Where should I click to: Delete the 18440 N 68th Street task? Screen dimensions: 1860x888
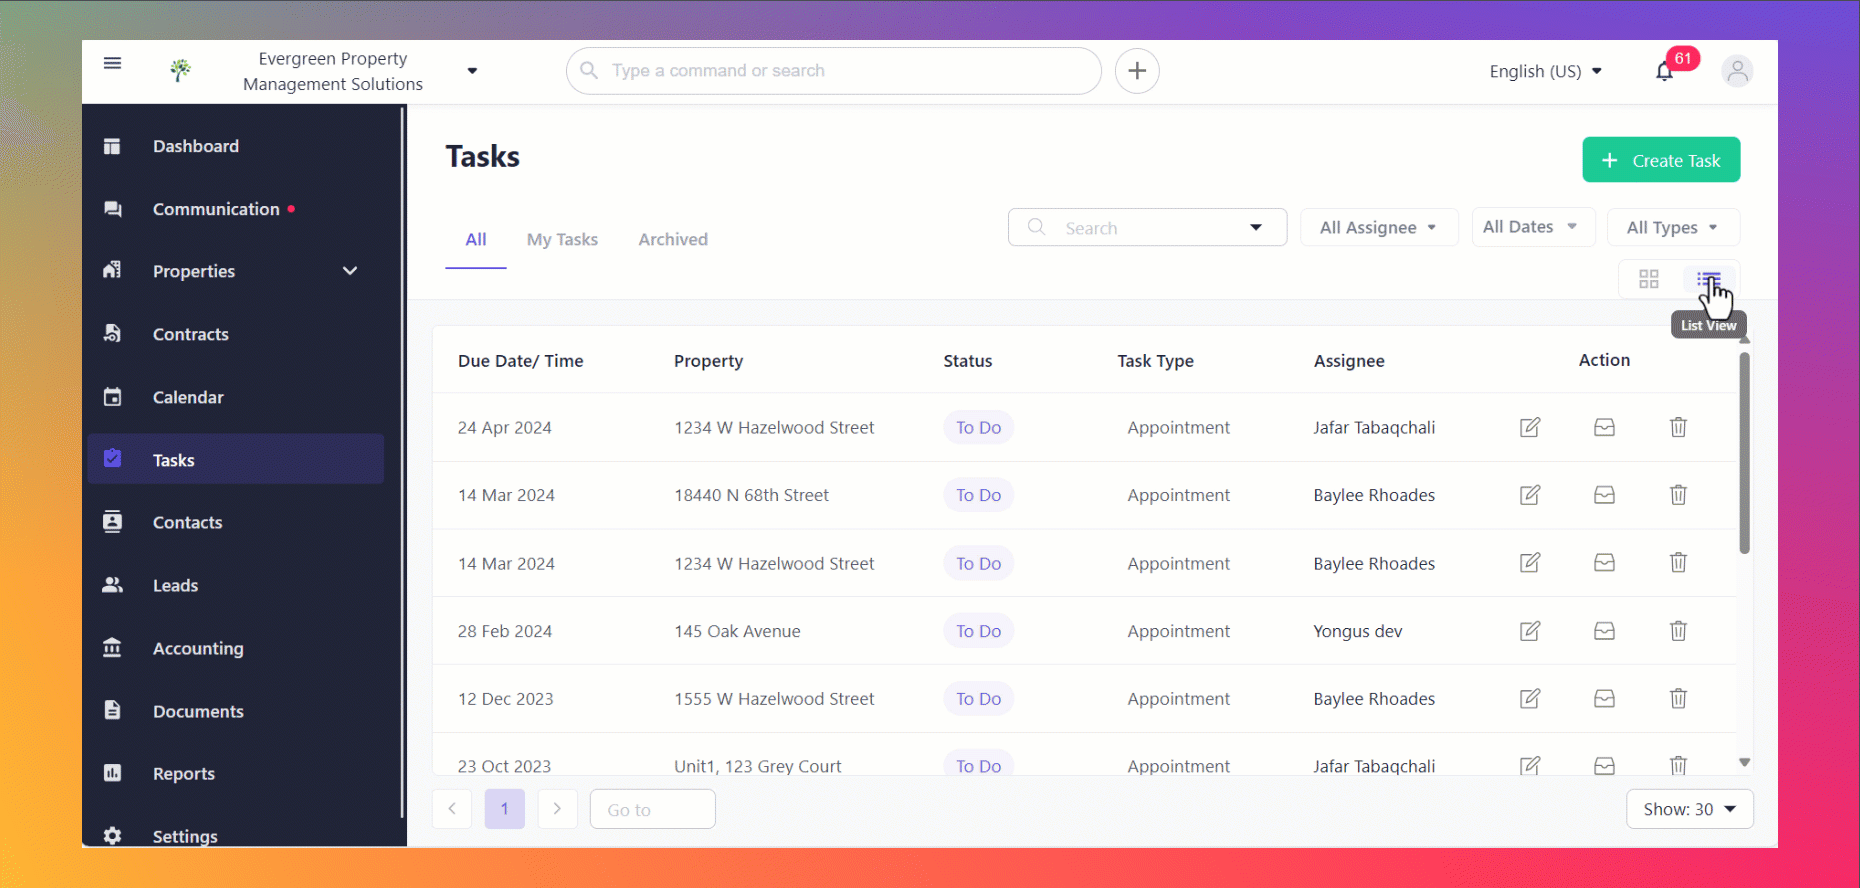pyautogui.click(x=1678, y=495)
